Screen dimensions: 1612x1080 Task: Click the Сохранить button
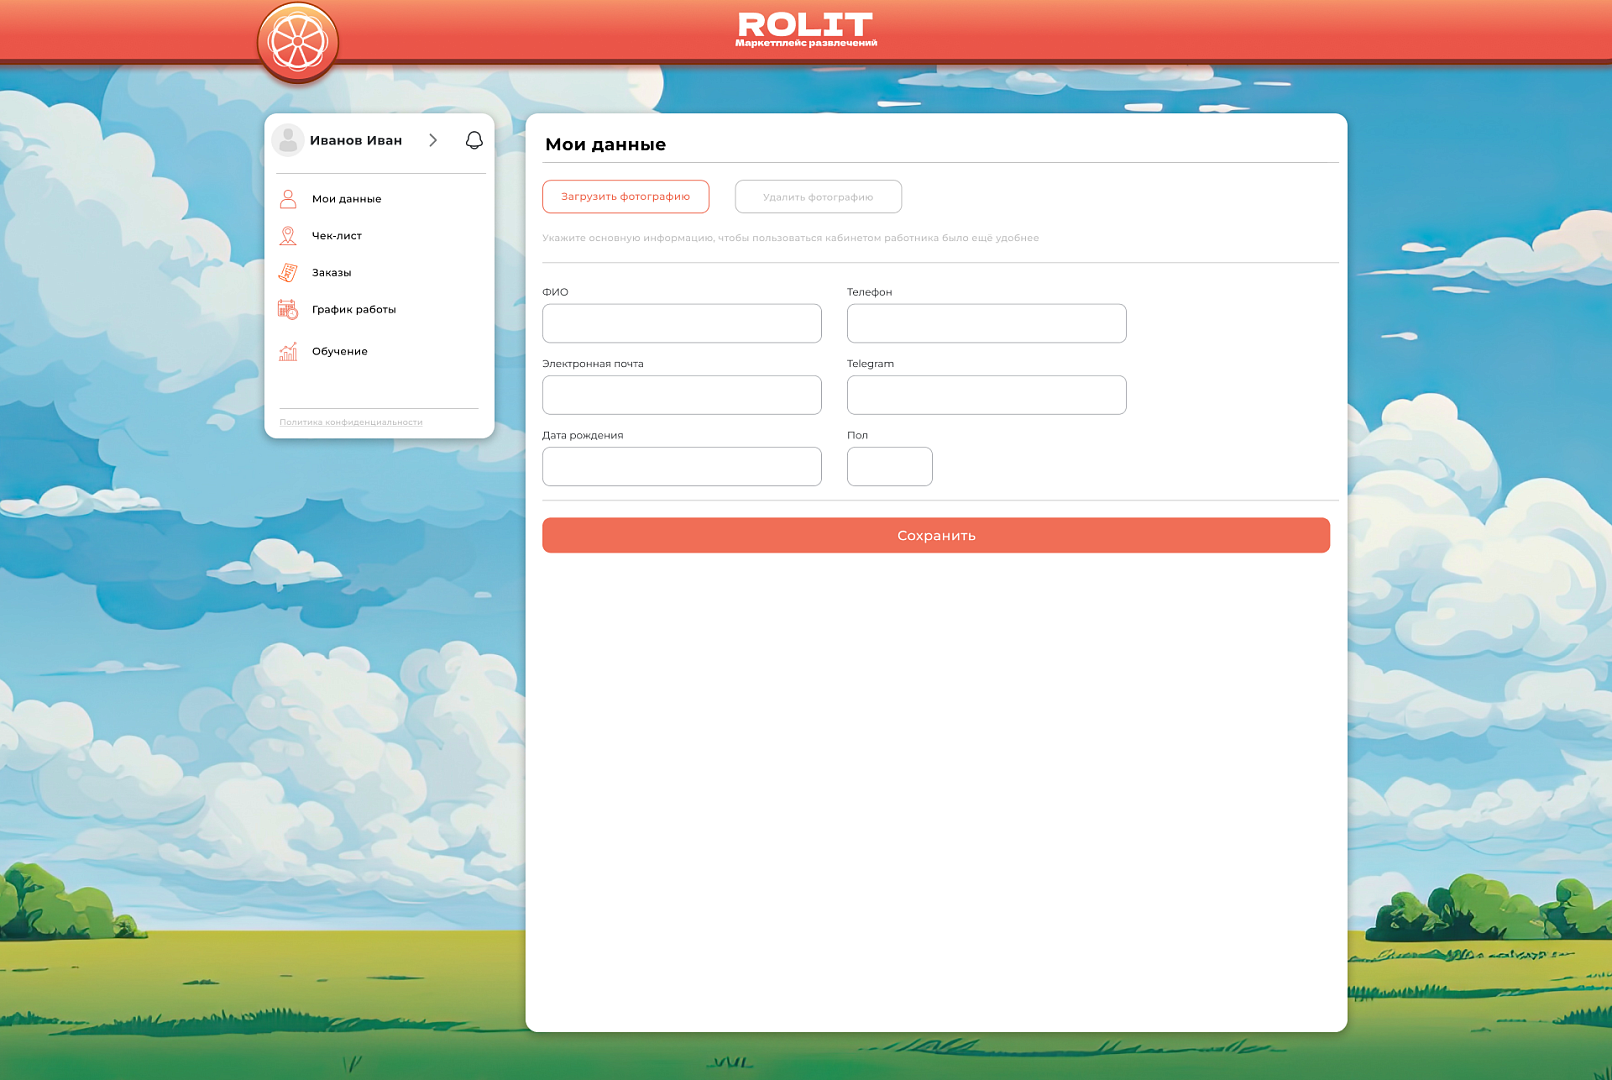[935, 535]
